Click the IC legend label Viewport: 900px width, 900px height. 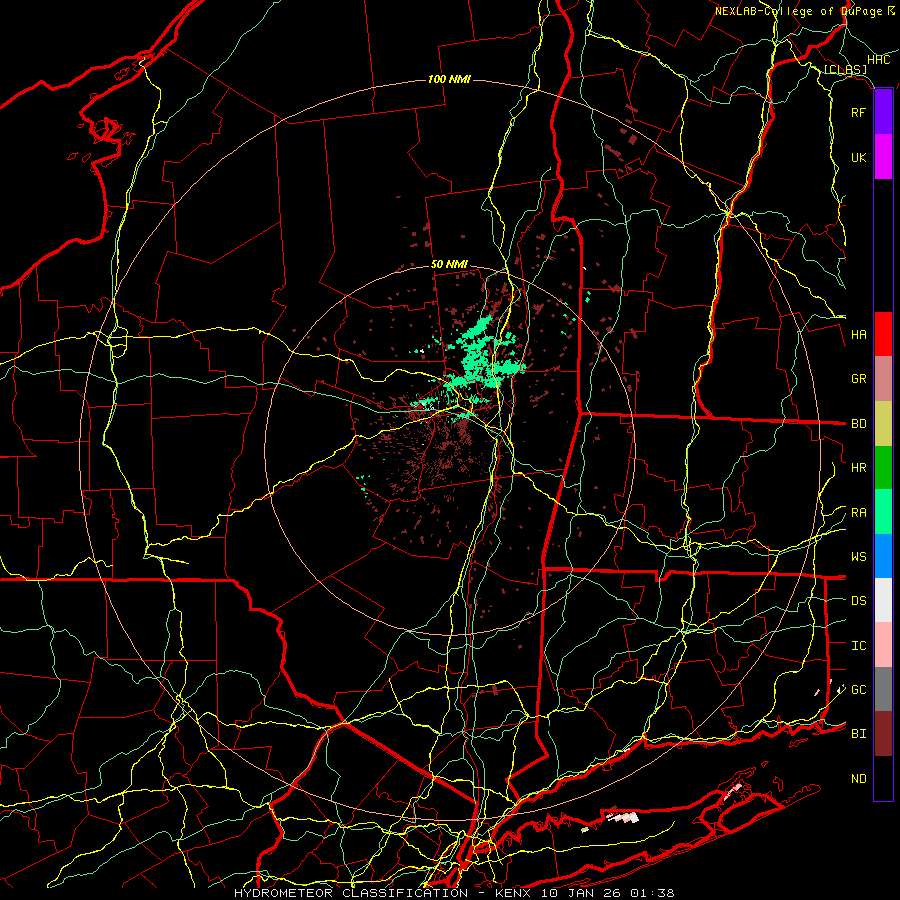point(858,645)
